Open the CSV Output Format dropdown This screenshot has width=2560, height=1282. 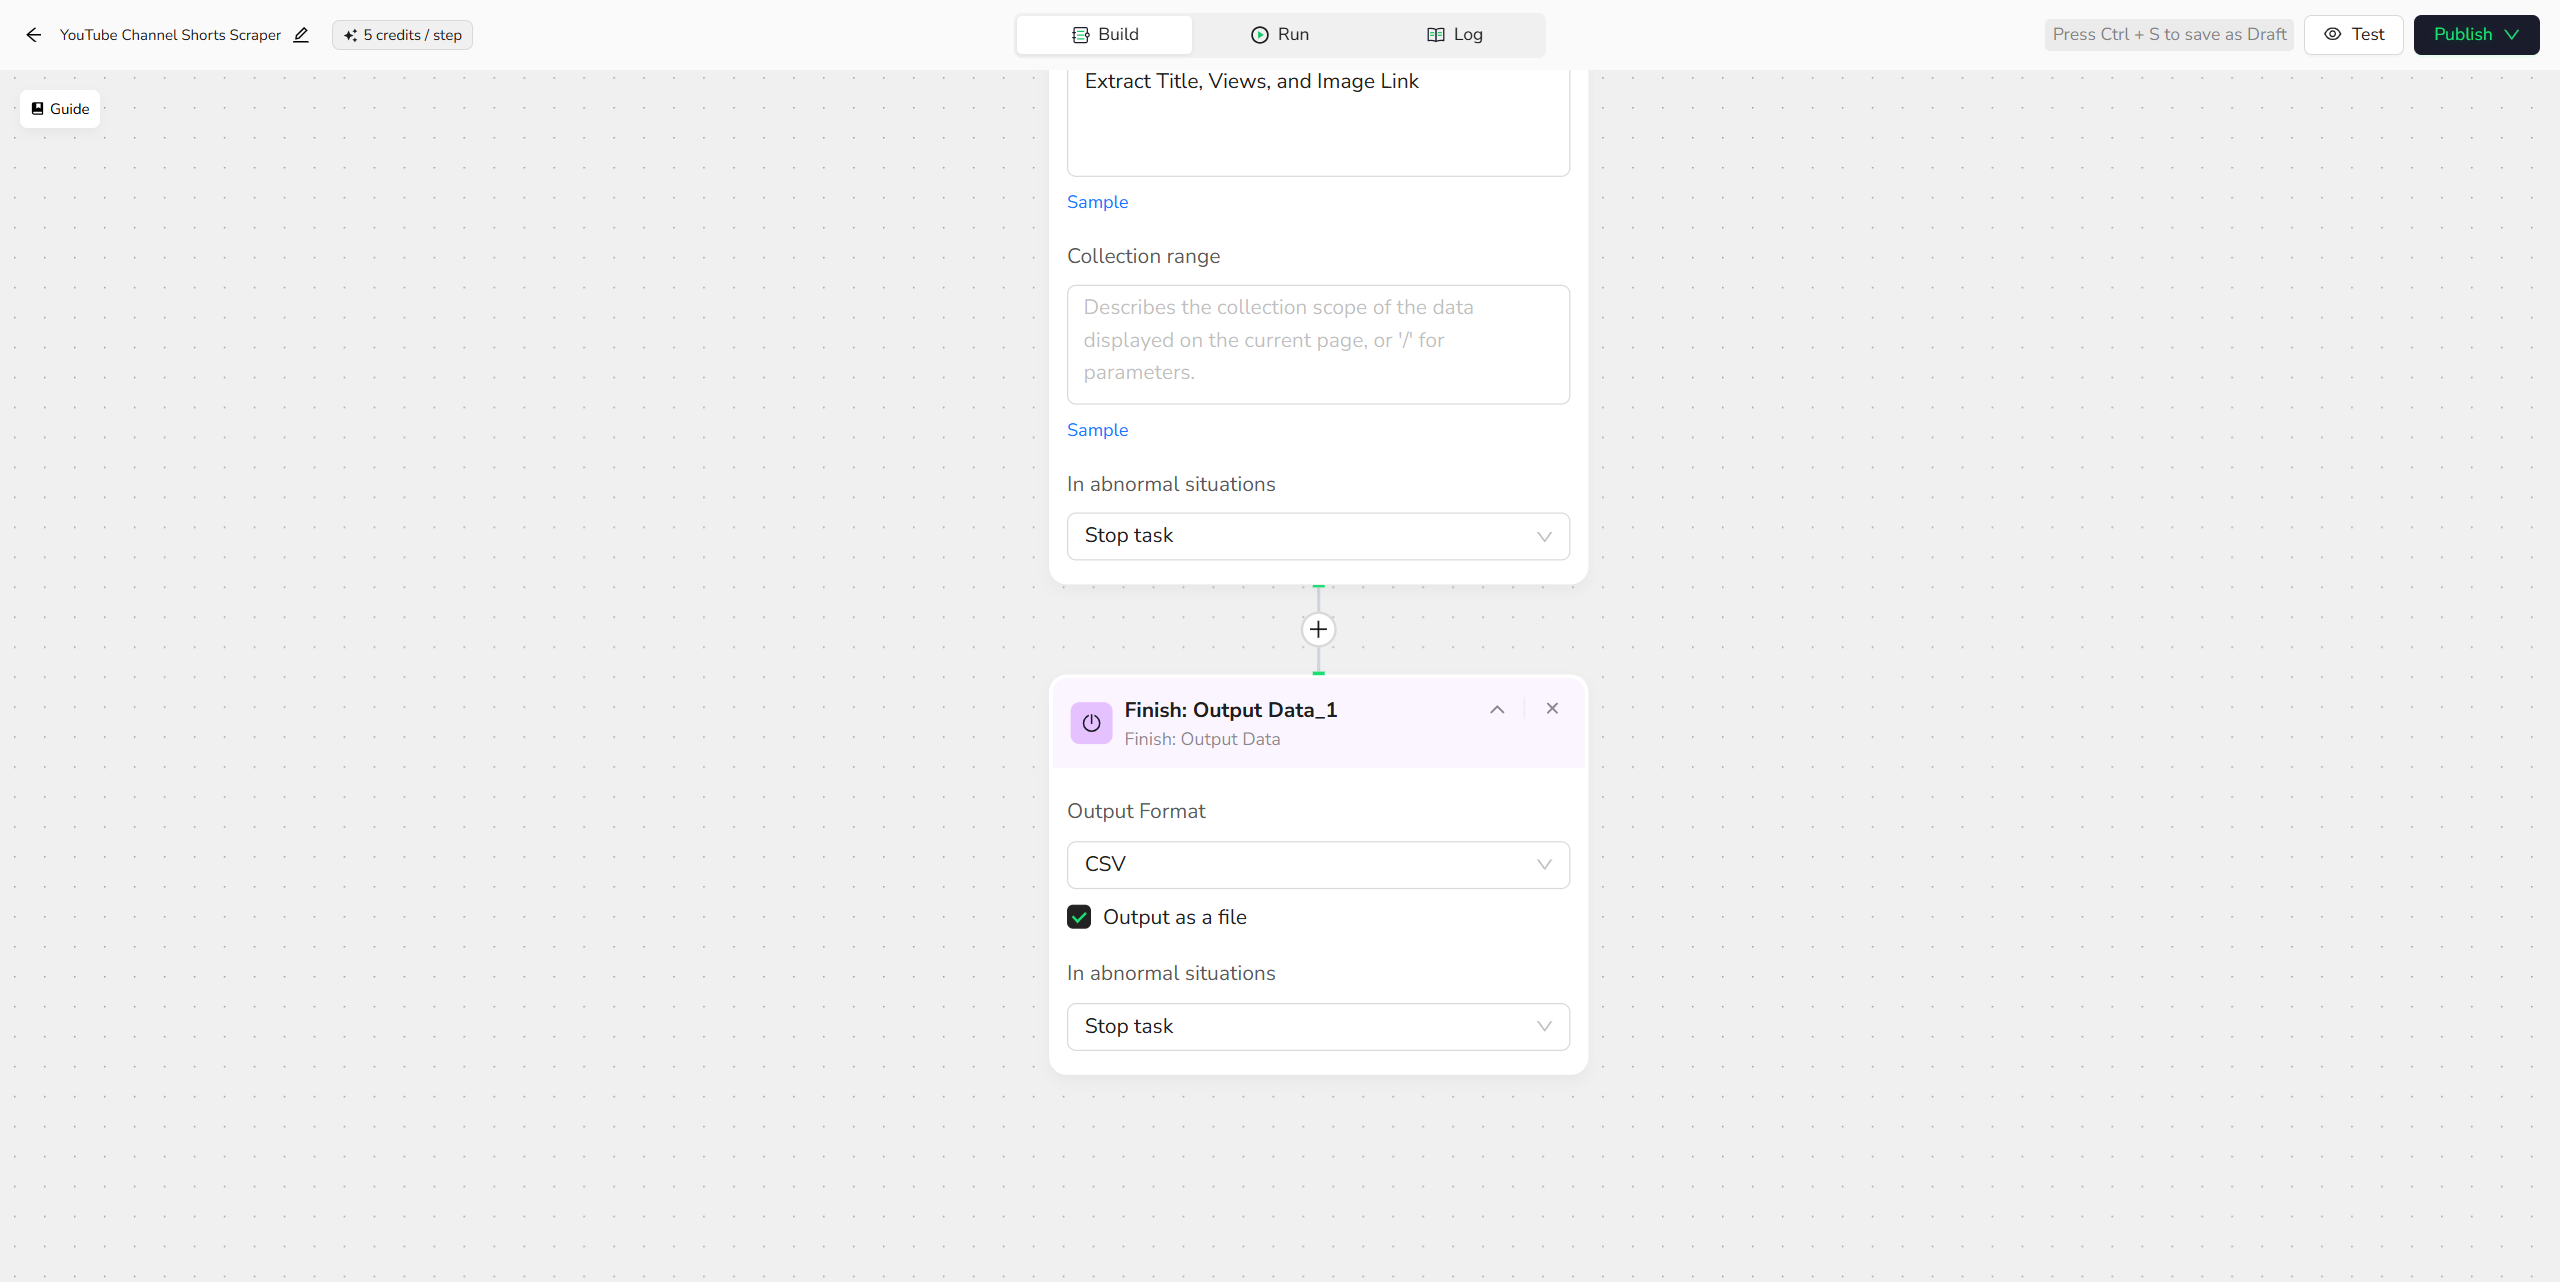tap(1318, 865)
